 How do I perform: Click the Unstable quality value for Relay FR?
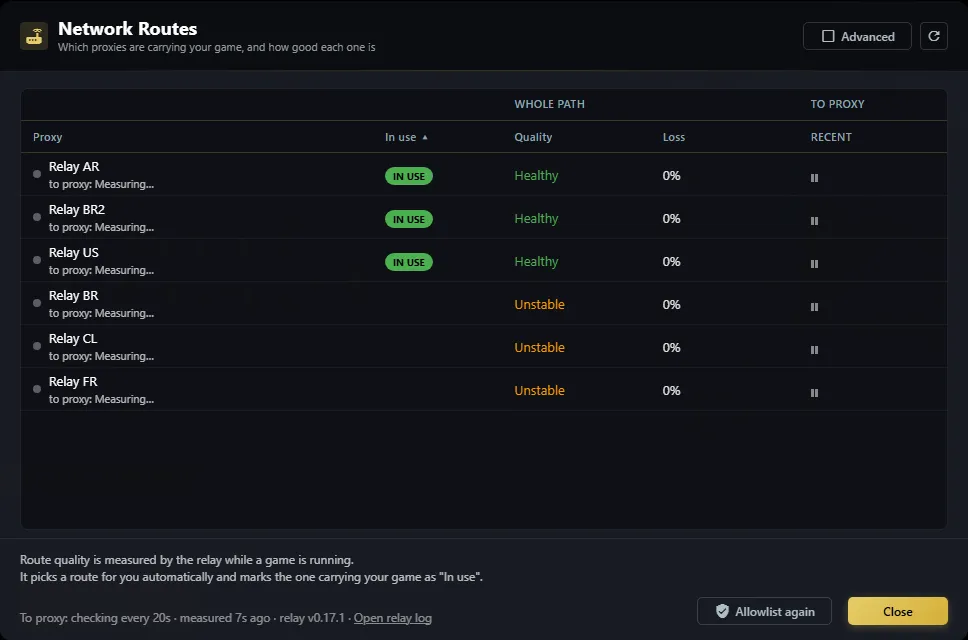point(540,391)
